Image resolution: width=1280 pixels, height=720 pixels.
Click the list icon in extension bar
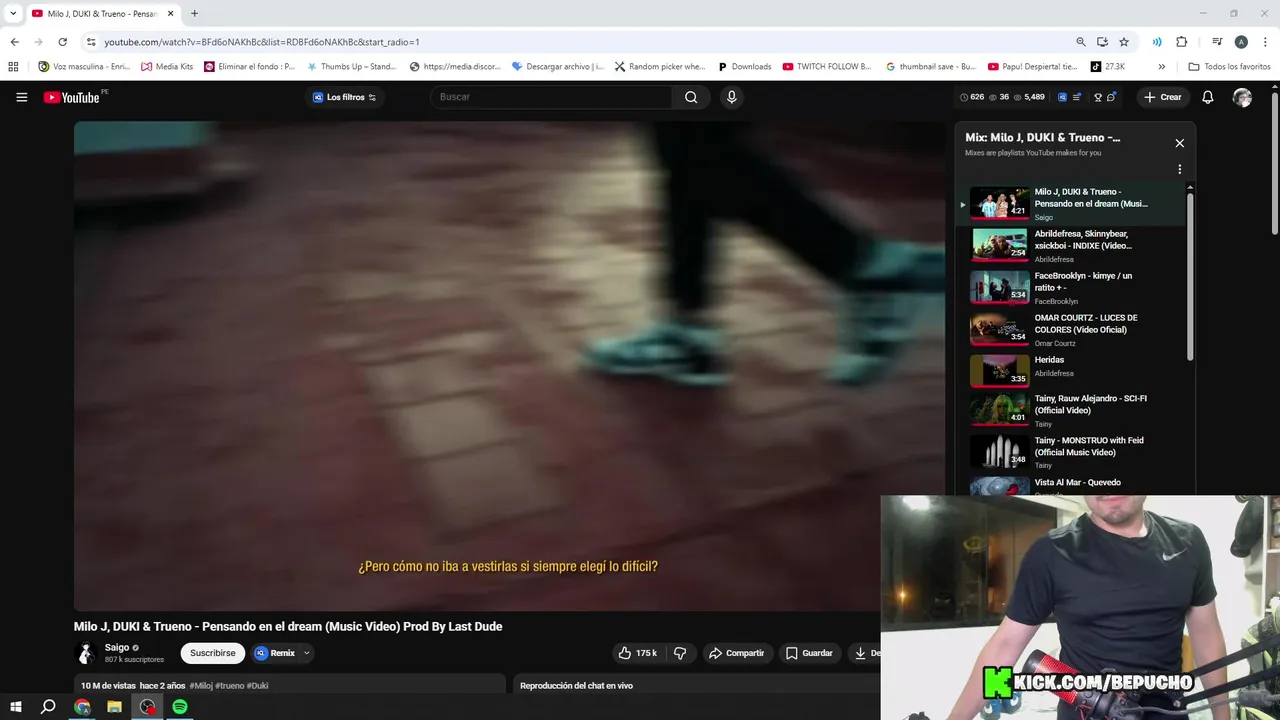1077,97
